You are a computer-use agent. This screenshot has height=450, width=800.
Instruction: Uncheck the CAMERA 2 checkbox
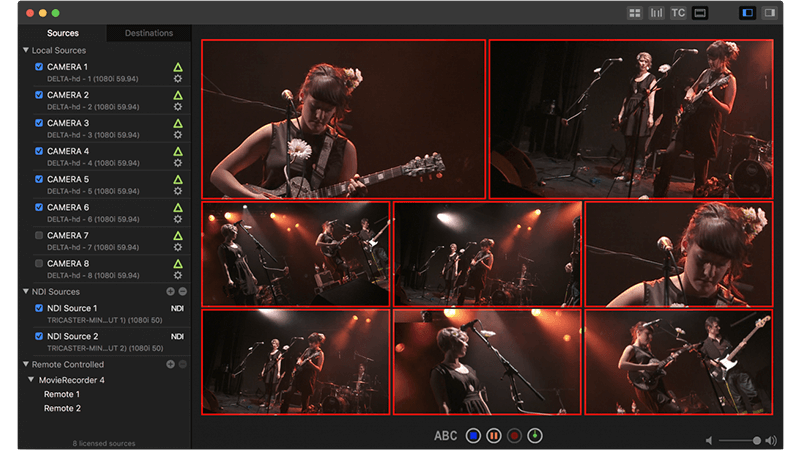point(39,95)
